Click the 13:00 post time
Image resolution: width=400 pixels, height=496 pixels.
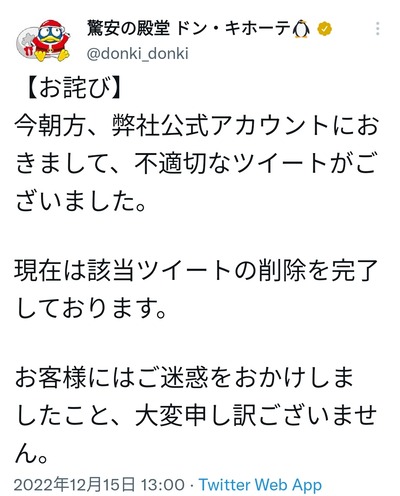pos(162,484)
